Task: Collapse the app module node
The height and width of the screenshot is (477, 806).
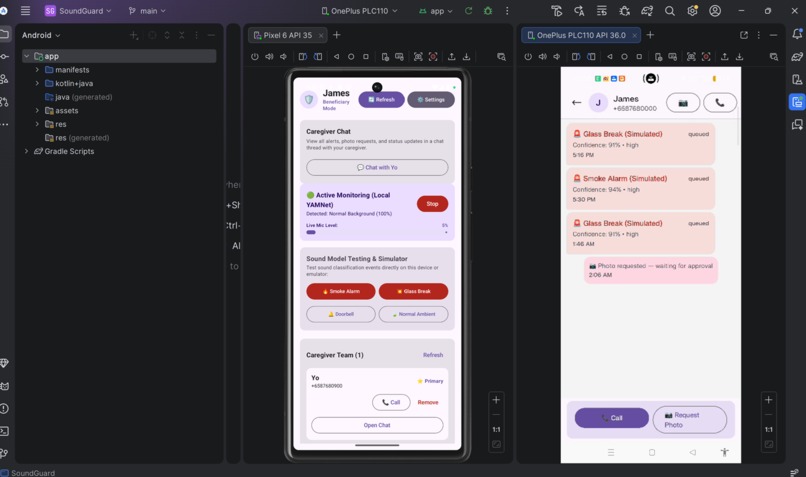Action: click(26, 56)
